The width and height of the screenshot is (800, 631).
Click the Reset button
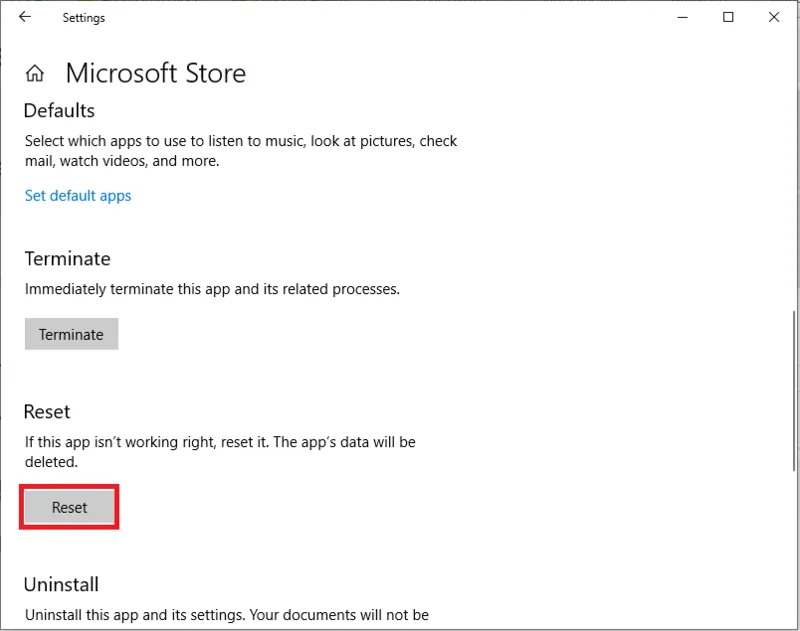click(x=69, y=507)
